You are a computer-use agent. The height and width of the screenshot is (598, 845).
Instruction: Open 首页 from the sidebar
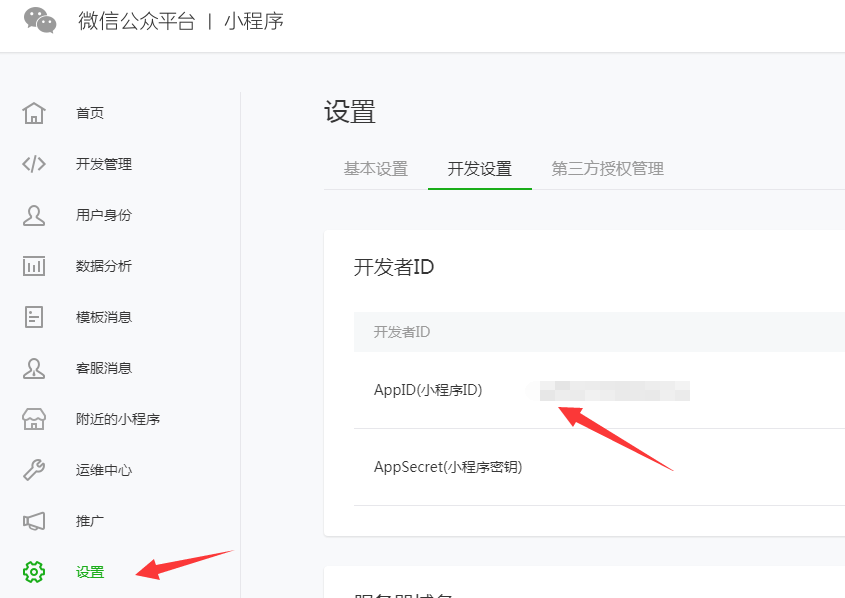point(90,113)
